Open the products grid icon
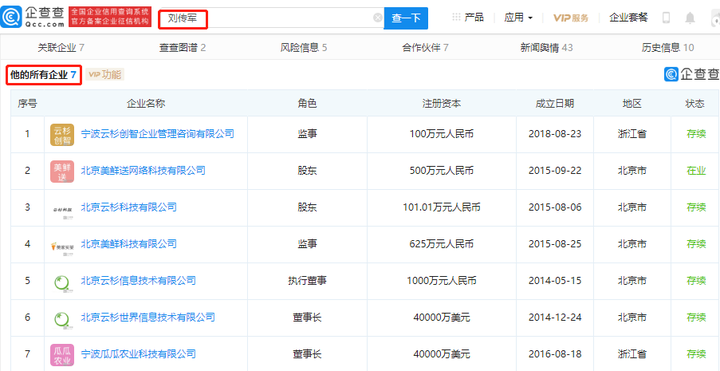720x371 pixels. (x=456, y=17)
